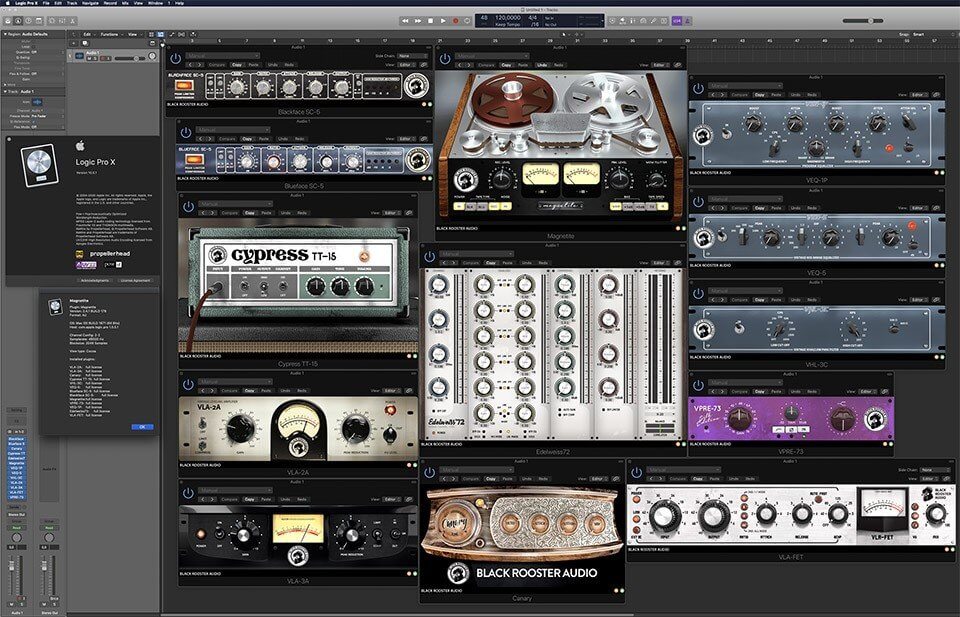The width and height of the screenshot is (960, 617).
Task: Select the Audio 1 track icon in the inspector
Action: click(37, 102)
